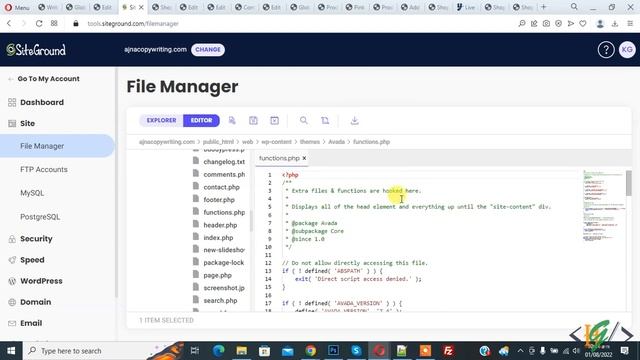The height and width of the screenshot is (360, 640).
Task: Click the address bar URL field
Action: (x=133, y=24)
